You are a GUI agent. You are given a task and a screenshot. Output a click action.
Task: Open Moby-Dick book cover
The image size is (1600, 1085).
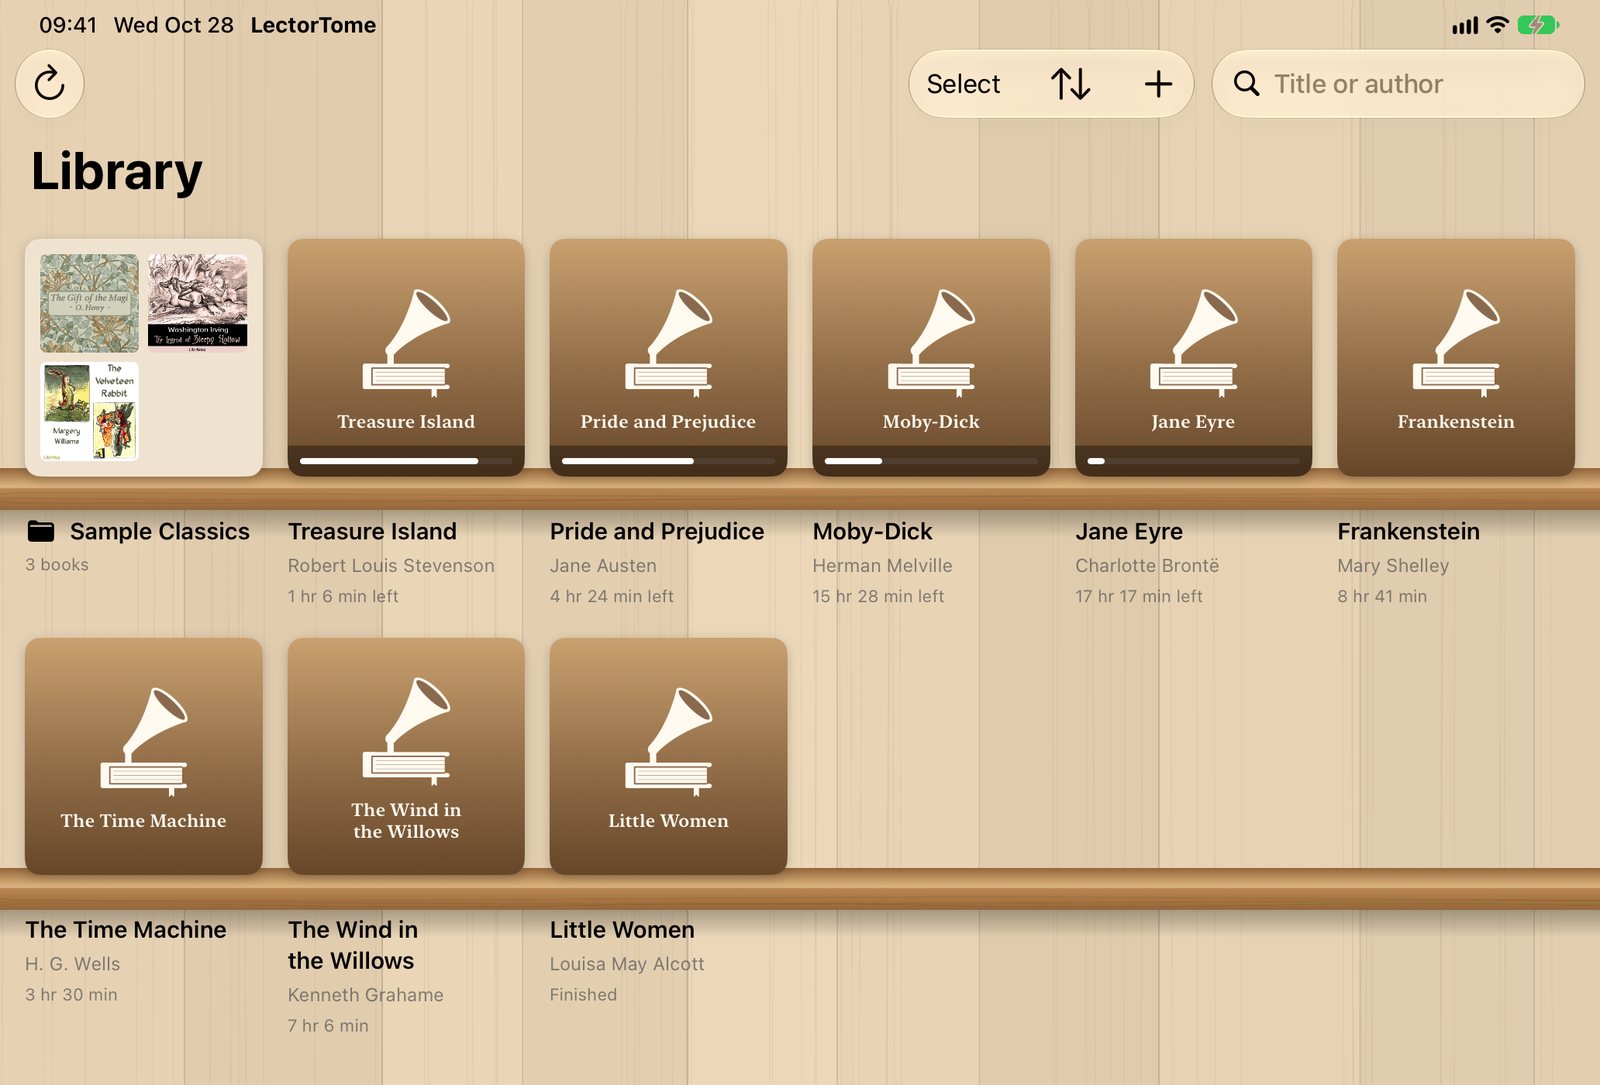[x=931, y=357]
